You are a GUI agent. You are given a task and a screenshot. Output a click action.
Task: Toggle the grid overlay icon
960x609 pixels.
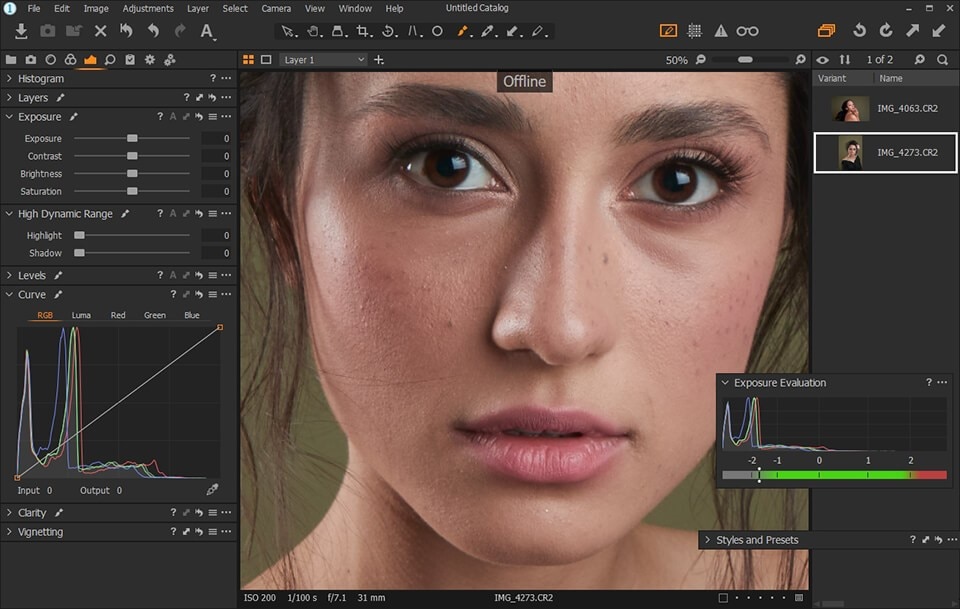694,32
